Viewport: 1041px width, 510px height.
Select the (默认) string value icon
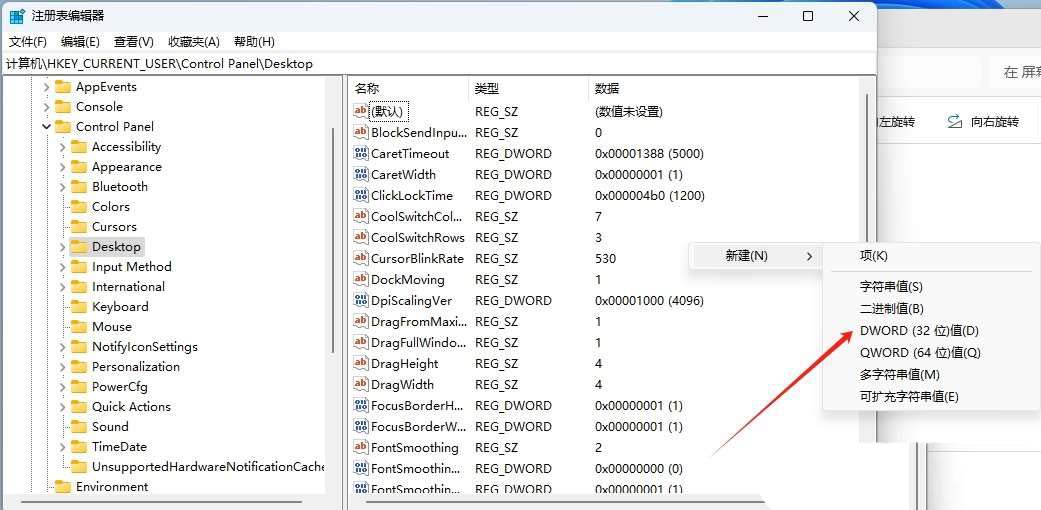pyautogui.click(x=360, y=111)
